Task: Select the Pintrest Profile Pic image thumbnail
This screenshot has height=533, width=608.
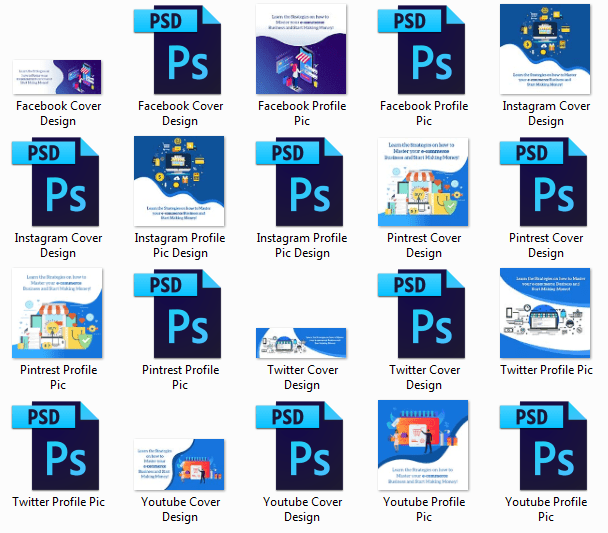Action: pyautogui.click(x=57, y=313)
